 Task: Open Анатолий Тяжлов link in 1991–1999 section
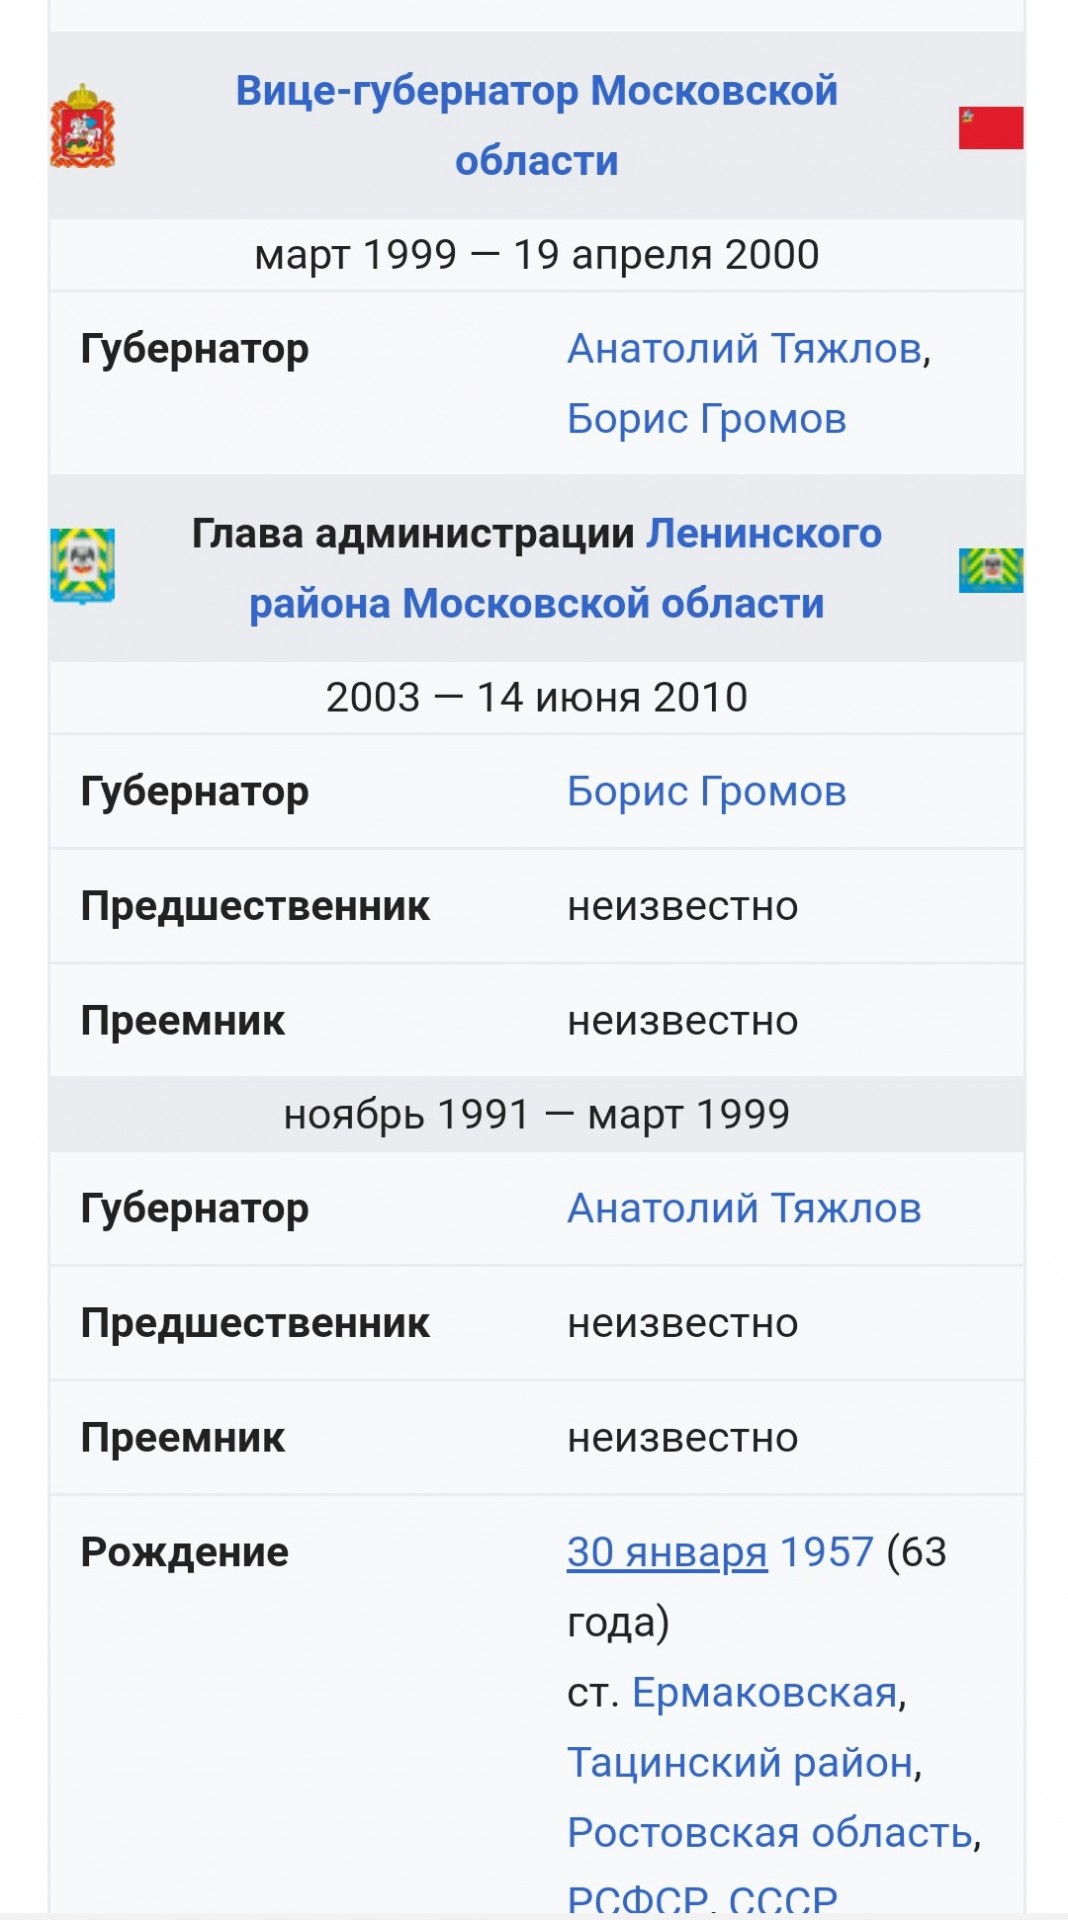[x=744, y=1209]
